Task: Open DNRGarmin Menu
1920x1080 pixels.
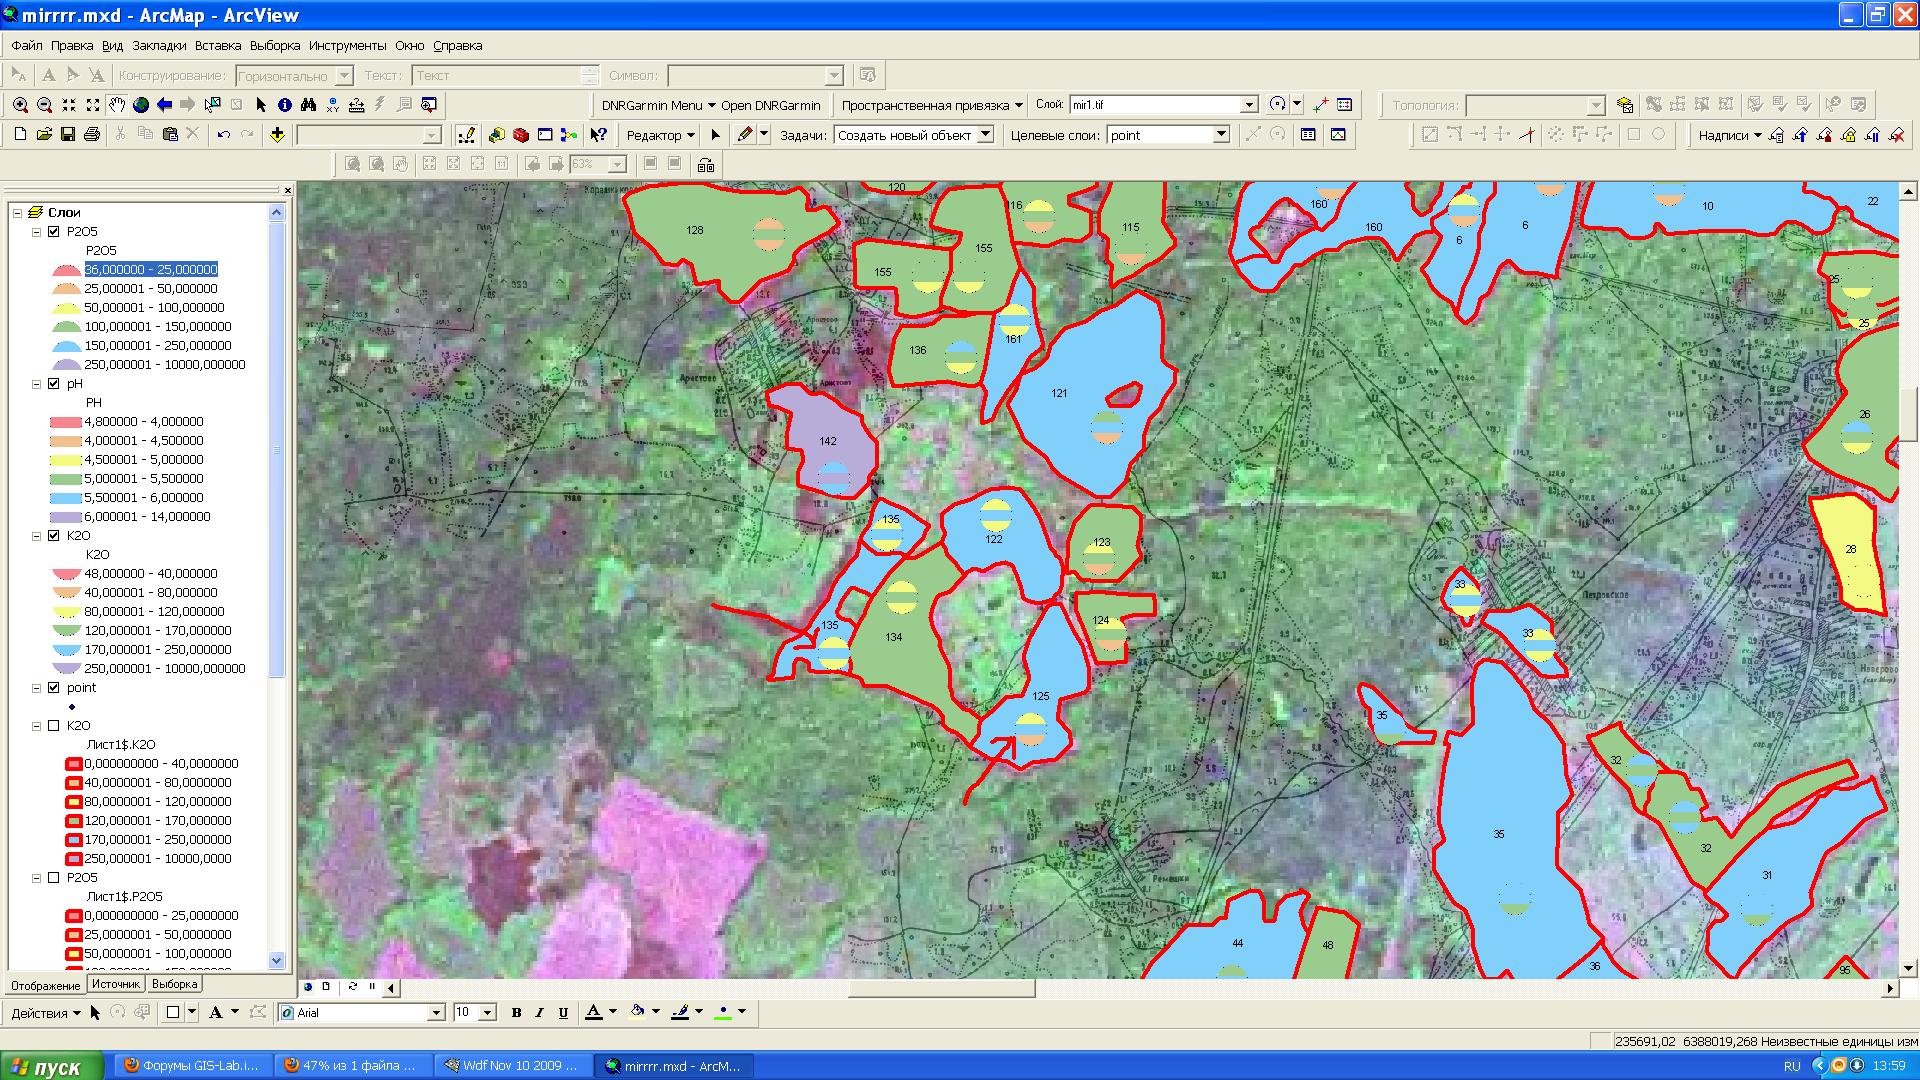Action: coord(658,105)
